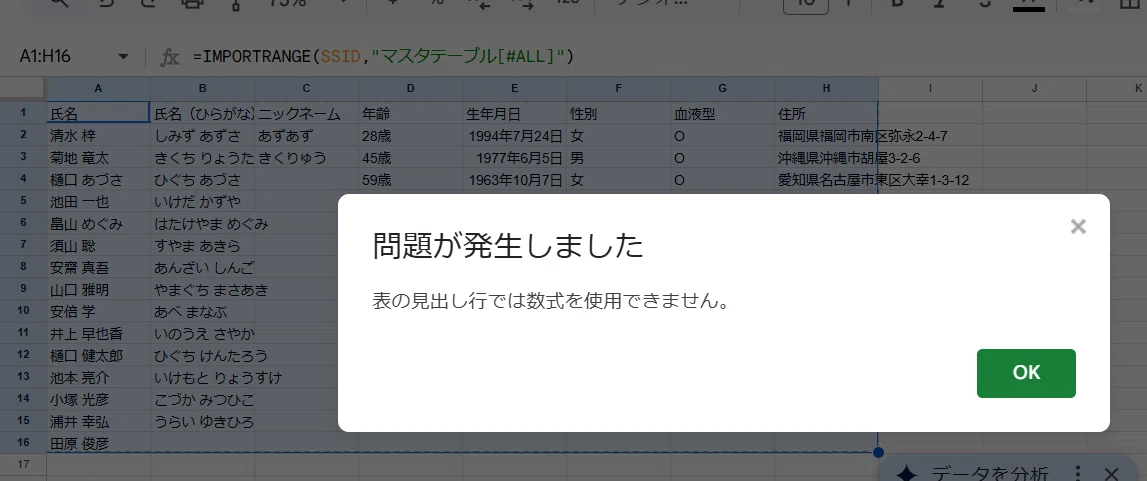Image resolution: width=1147 pixels, height=481 pixels.
Task: Click the 年齢 header cell
Action: pyautogui.click(x=410, y=113)
